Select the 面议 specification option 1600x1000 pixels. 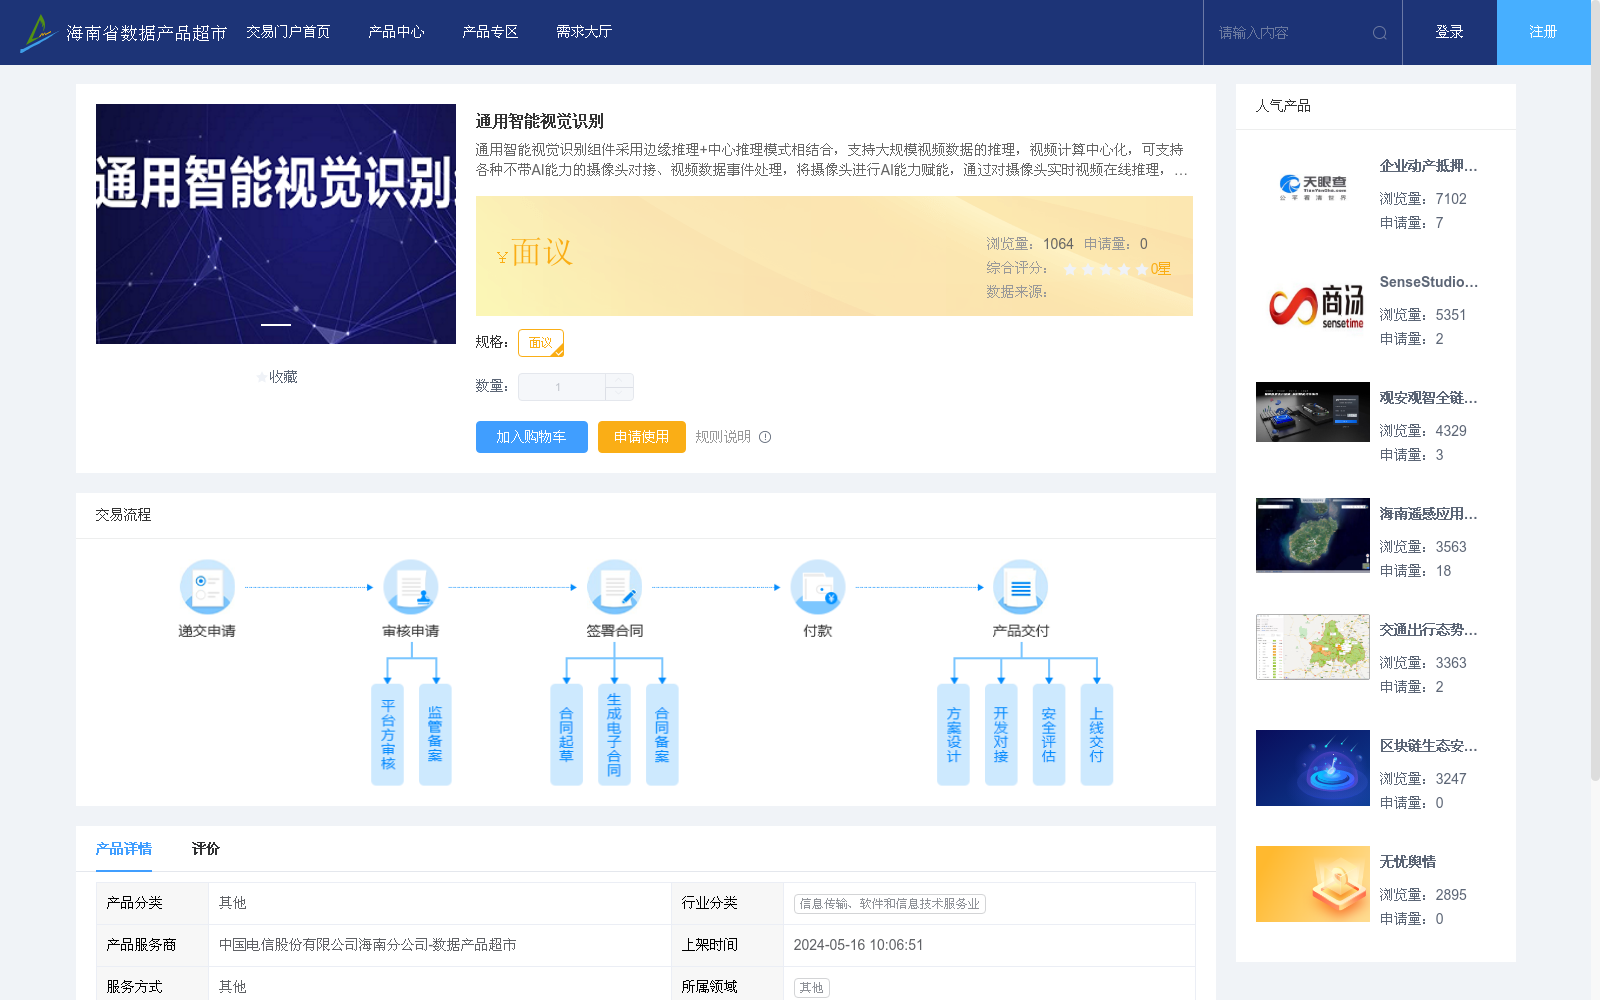[x=541, y=343]
